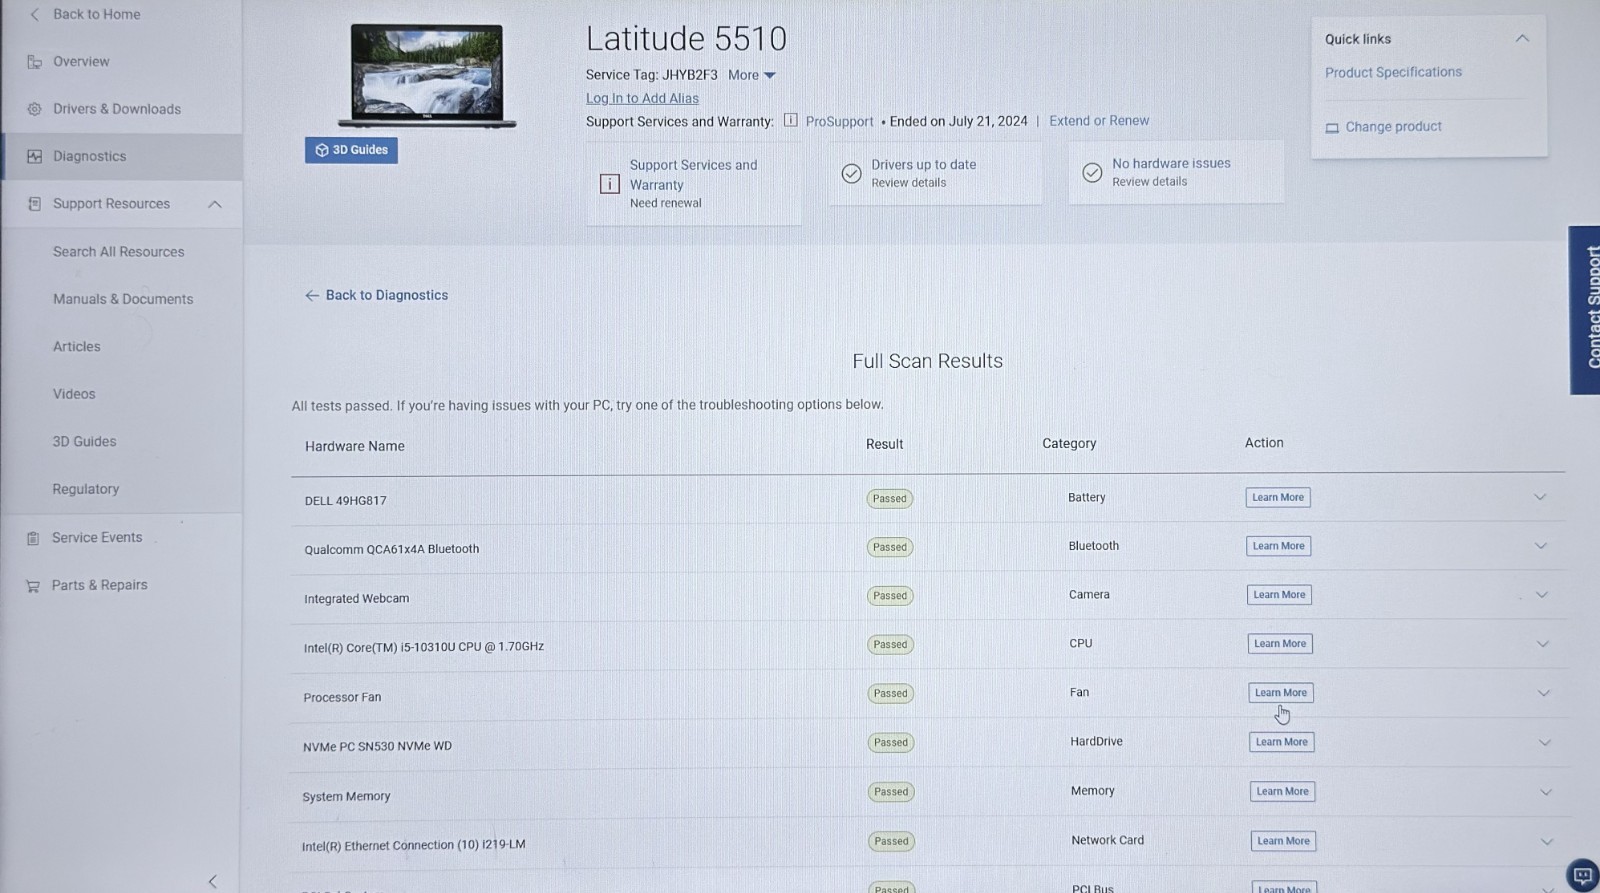Select Articles in the sidebar
Viewport: 1600px width, 893px height.
77,347
